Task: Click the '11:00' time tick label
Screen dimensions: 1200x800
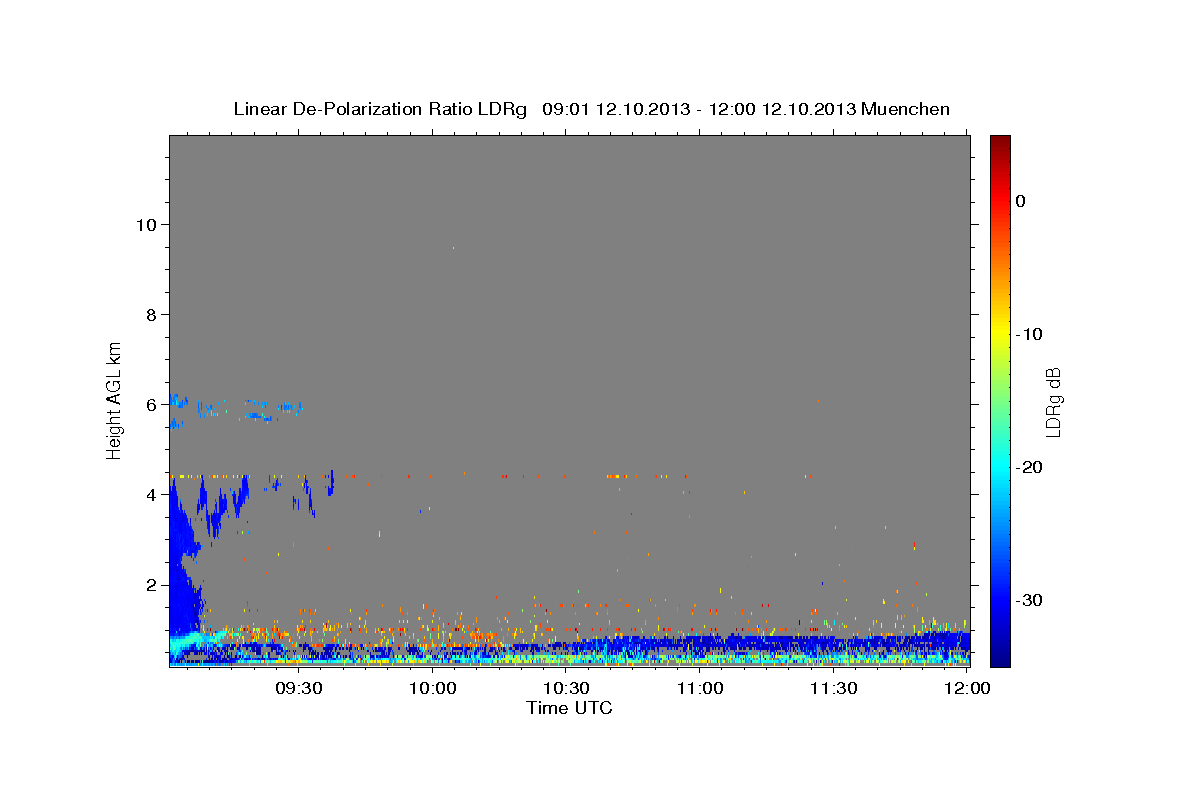Action: point(700,689)
